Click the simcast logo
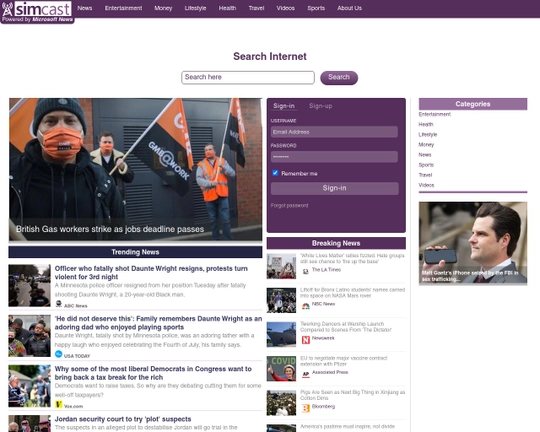Screen dimensions: 540x432 click(x=37, y=11)
